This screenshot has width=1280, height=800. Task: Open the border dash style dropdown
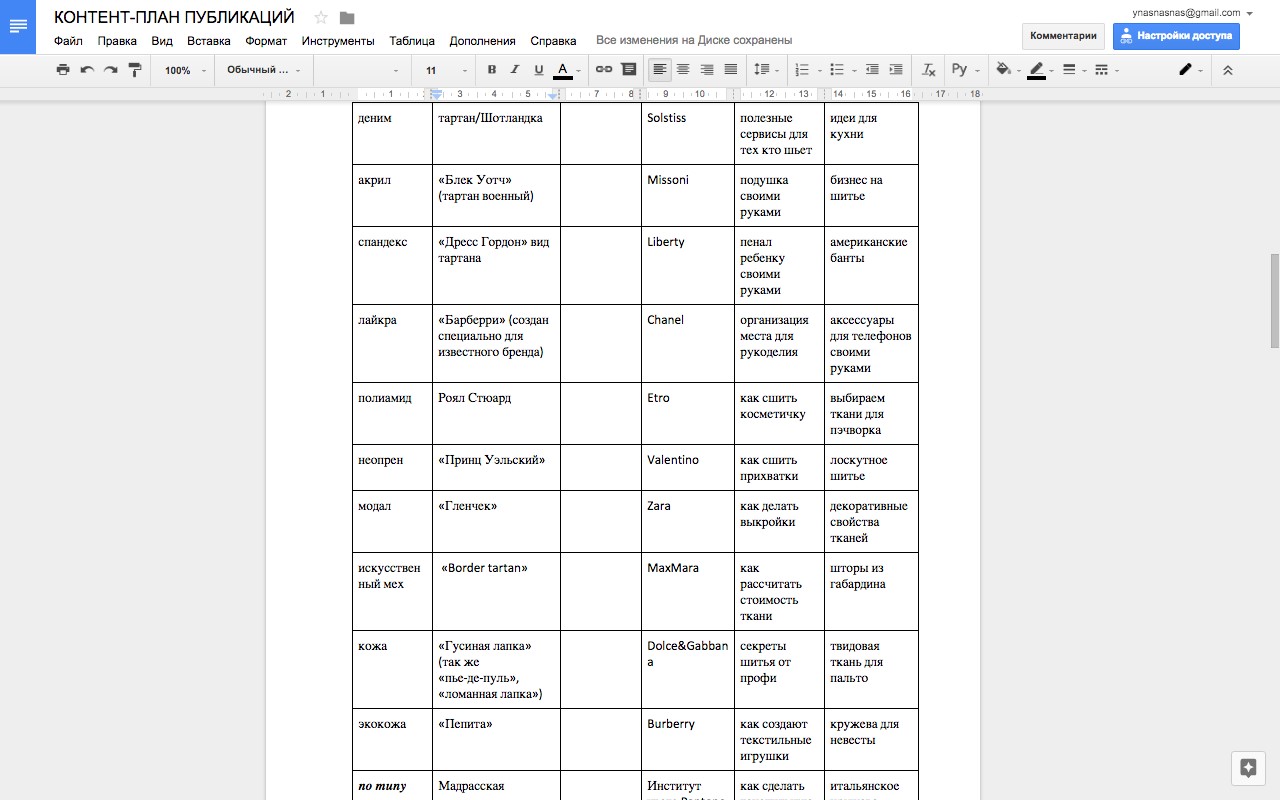coord(1106,70)
